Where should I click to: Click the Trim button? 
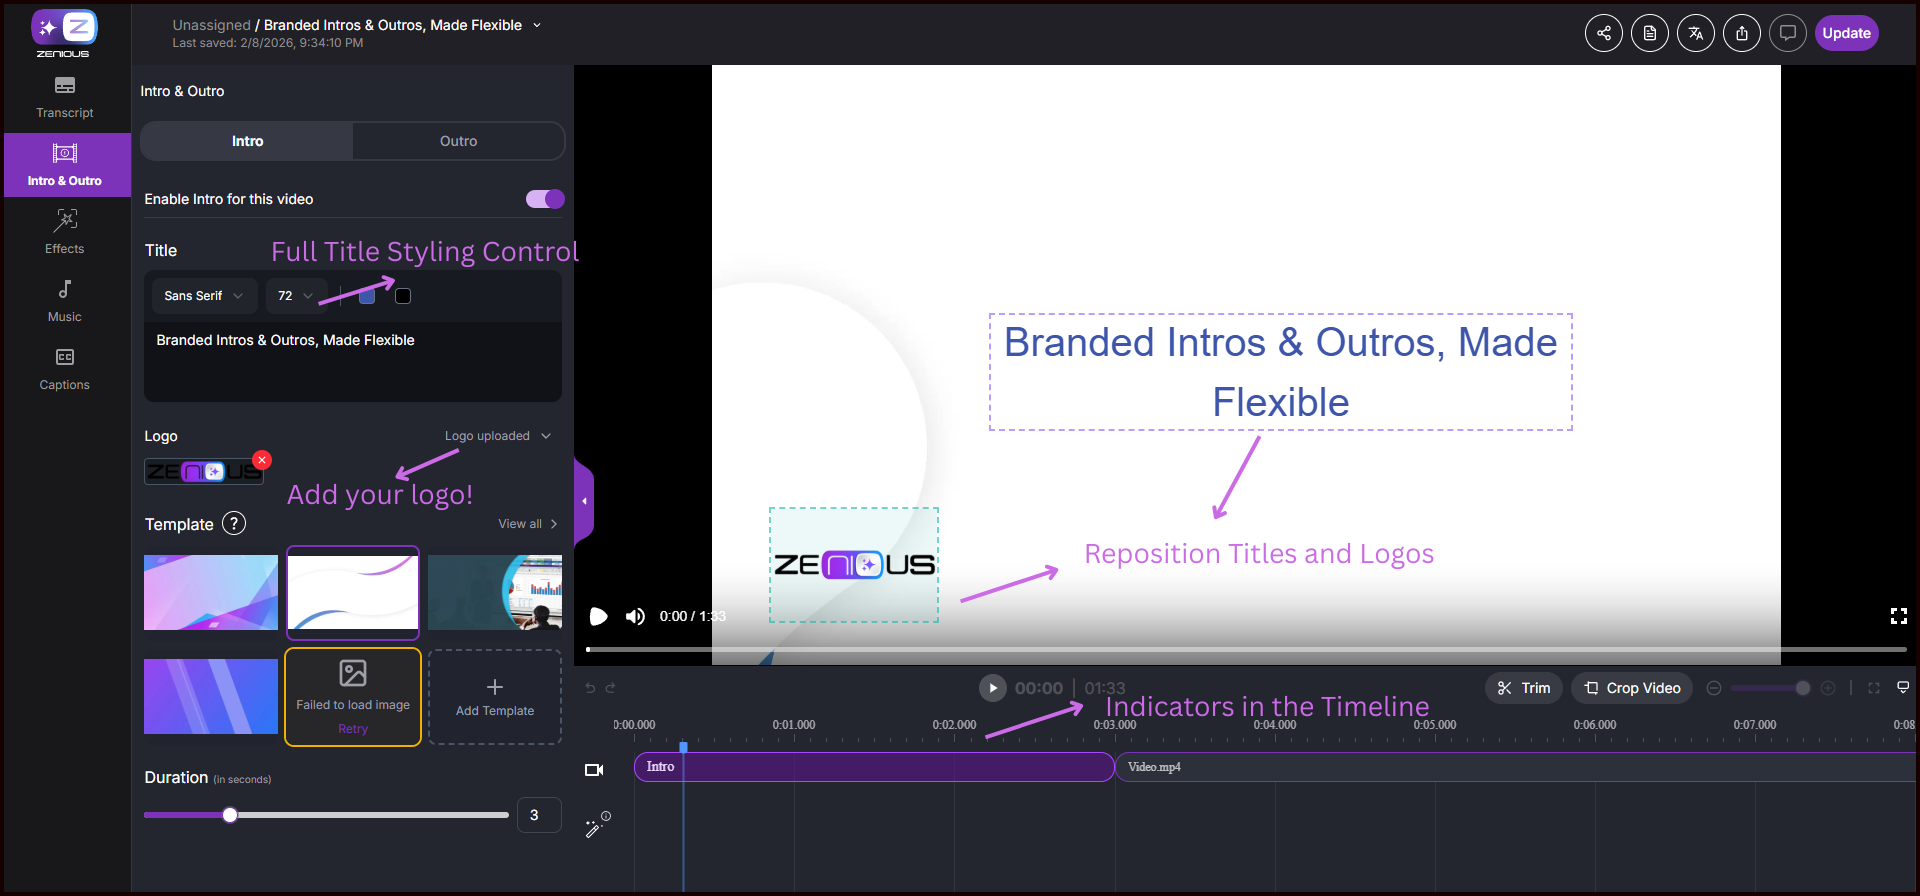click(x=1523, y=688)
